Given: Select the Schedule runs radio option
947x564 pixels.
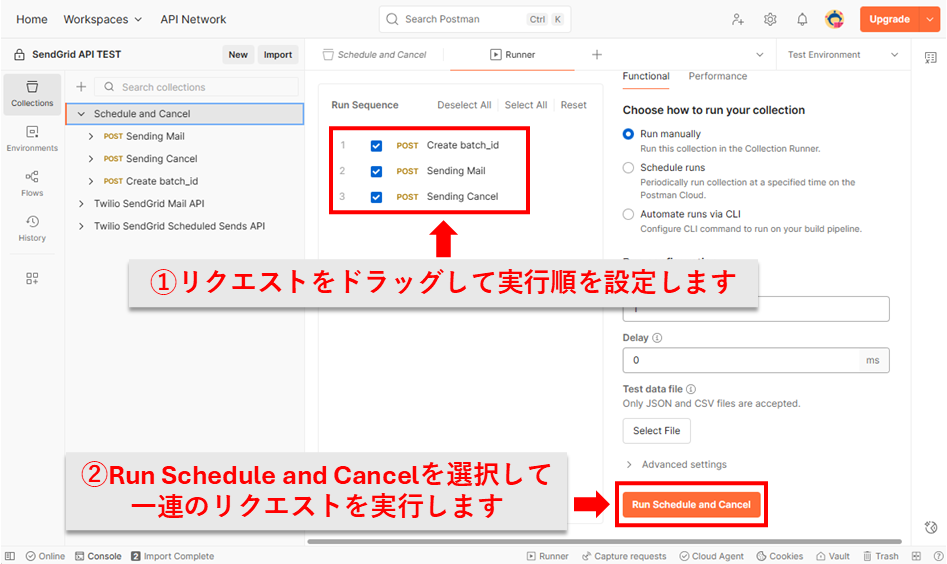Looking at the screenshot, I should coord(628,168).
